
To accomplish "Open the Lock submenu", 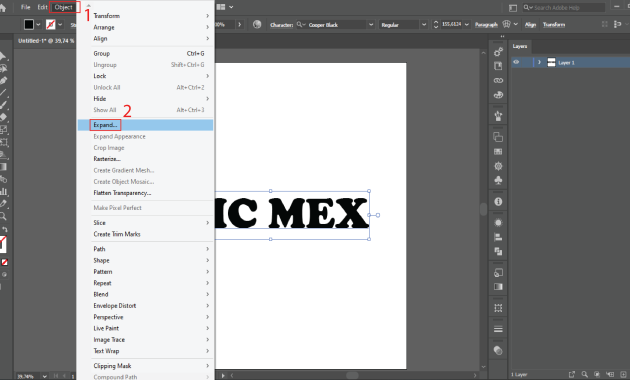I will tap(145, 76).
